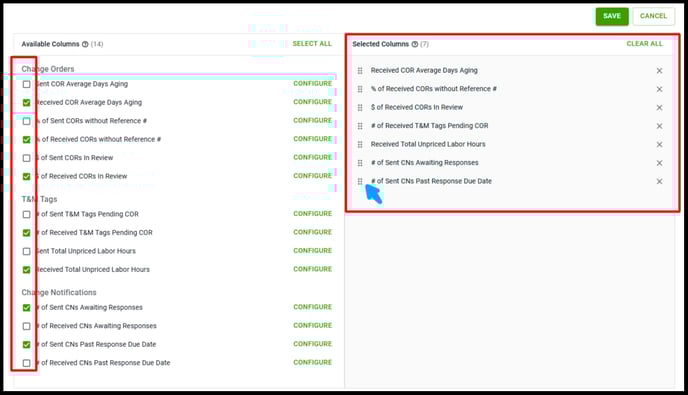Configure $ of Received CORs In Review

[x=312, y=176]
